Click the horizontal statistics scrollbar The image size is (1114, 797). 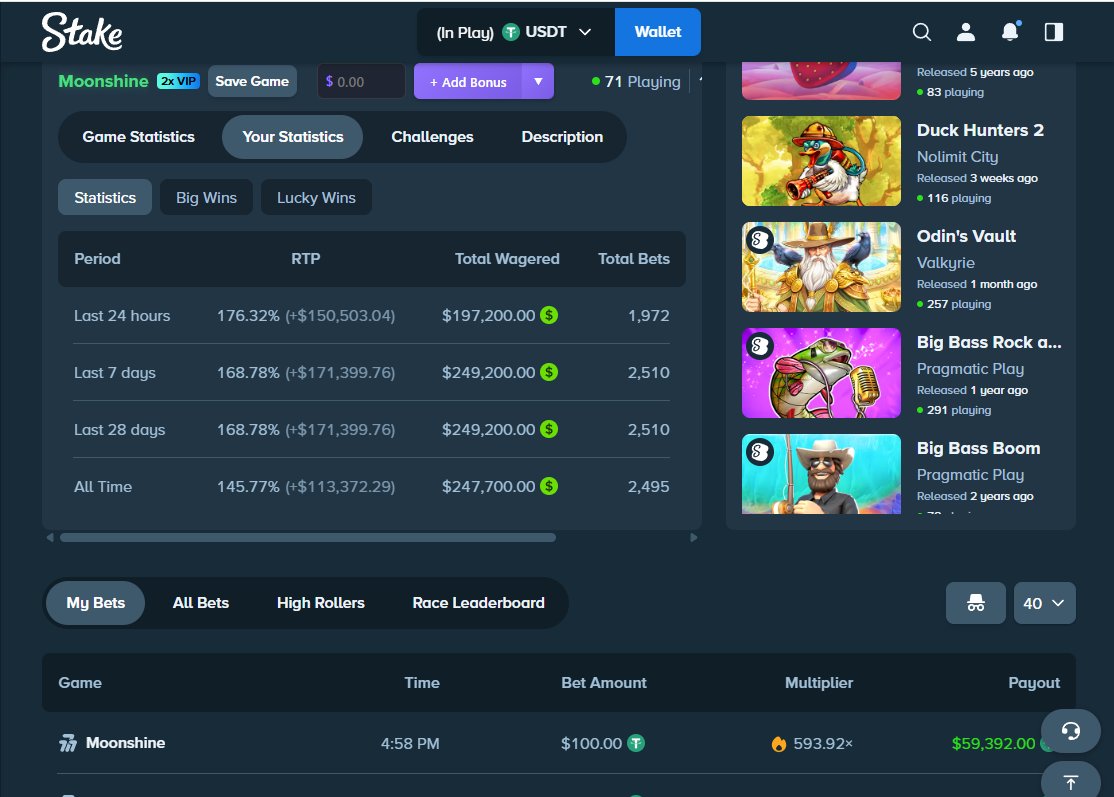(x=308, y=538)
